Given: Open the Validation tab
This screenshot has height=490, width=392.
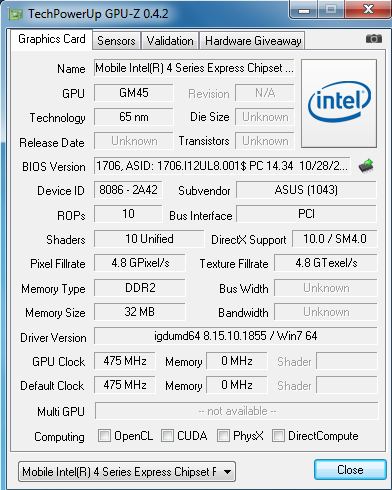Looking at the screenshot, I should pos(170,41).
